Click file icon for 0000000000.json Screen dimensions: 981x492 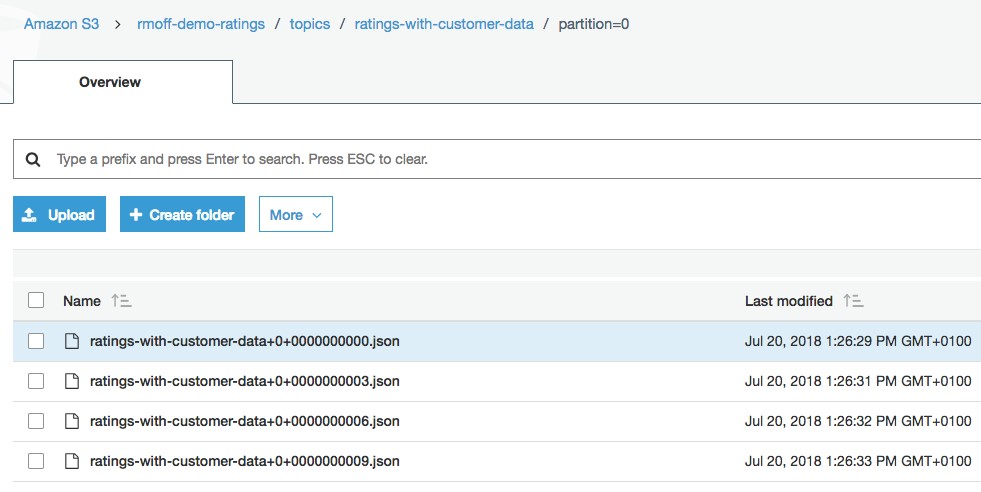(x=72, y=341)
